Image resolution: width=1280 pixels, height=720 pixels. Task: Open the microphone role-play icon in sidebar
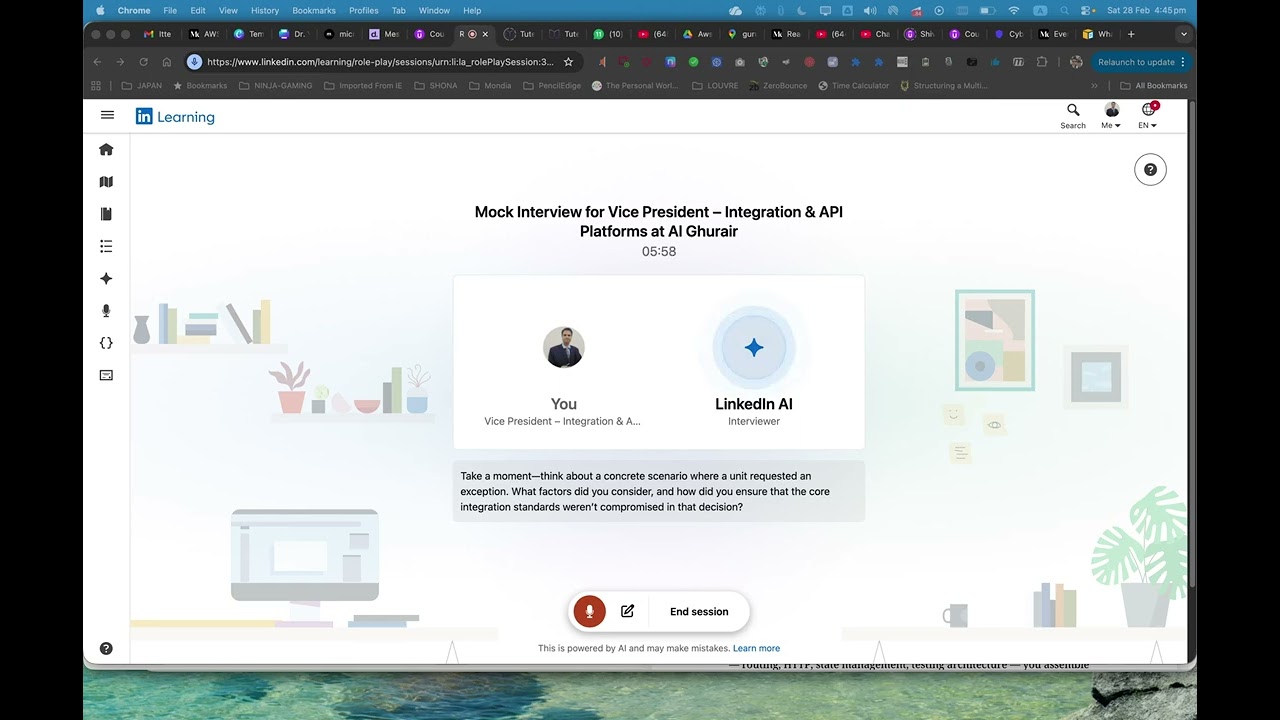[x=106, y=311]
